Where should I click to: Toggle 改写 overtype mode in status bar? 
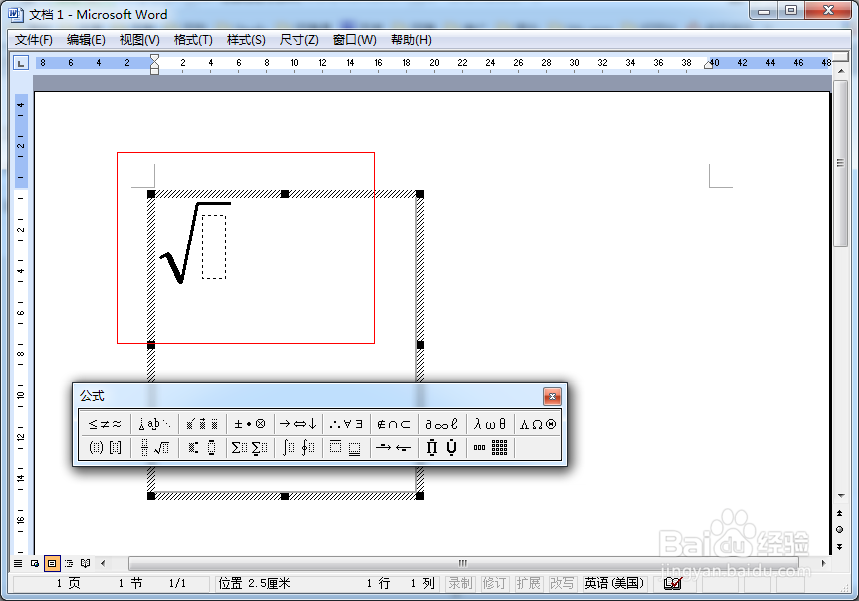coord(562,583)
